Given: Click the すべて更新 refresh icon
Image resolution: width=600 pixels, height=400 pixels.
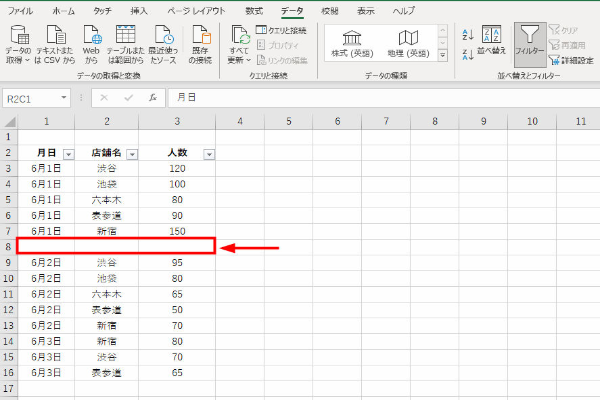Looking at the screenshot, I should pyautogui.click(x=240, y=41).
